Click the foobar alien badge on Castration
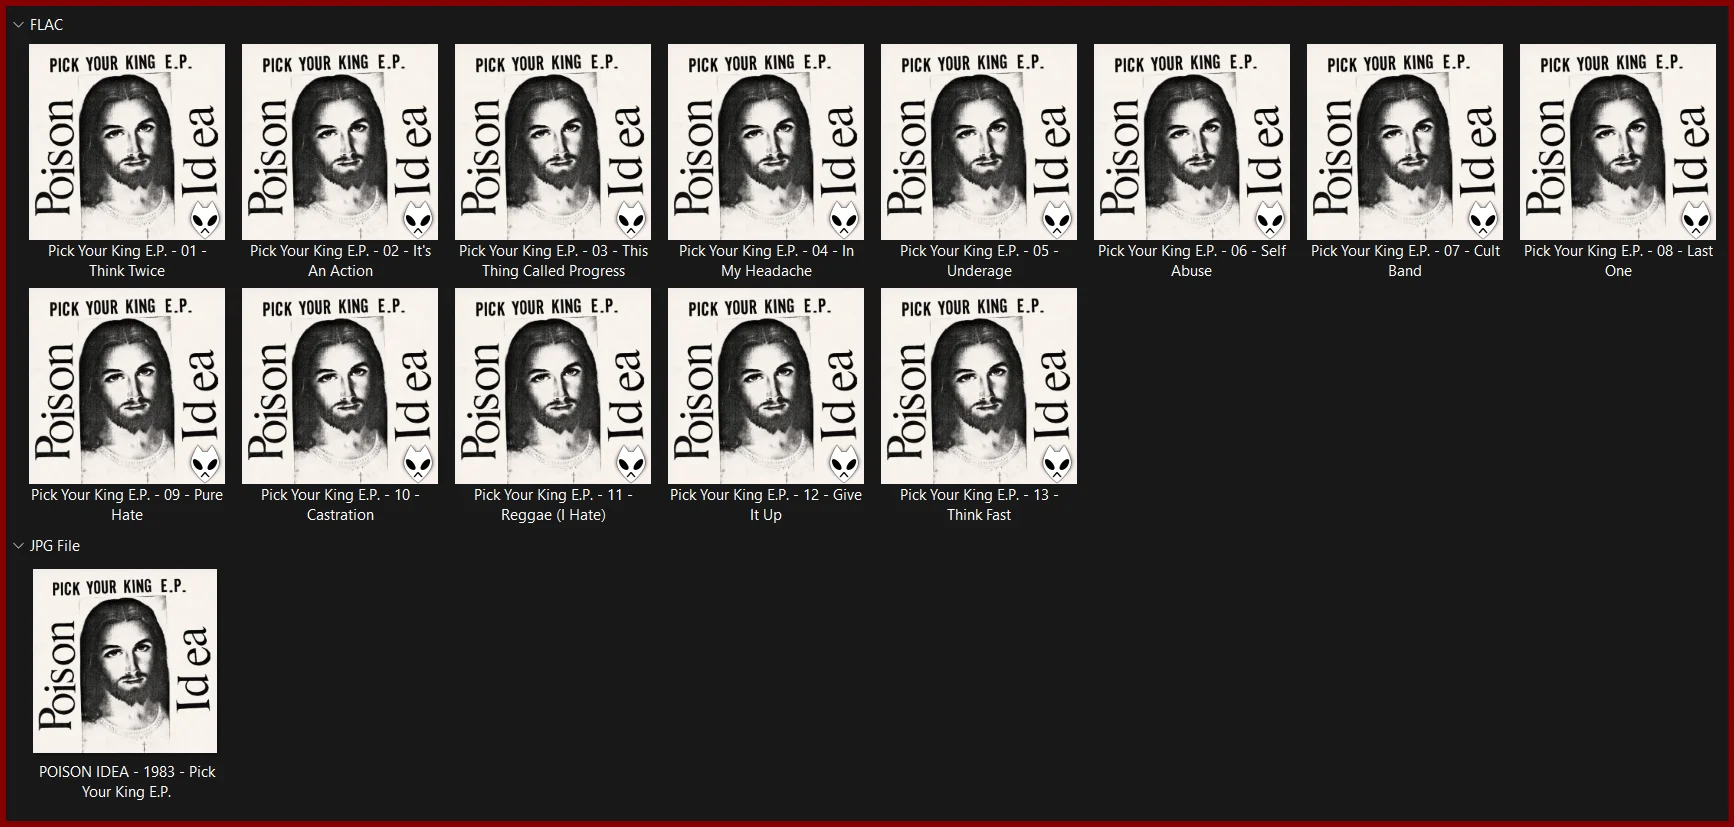Image resolution: width=1734 pixels, height=827 pixels. coord(418,462)
